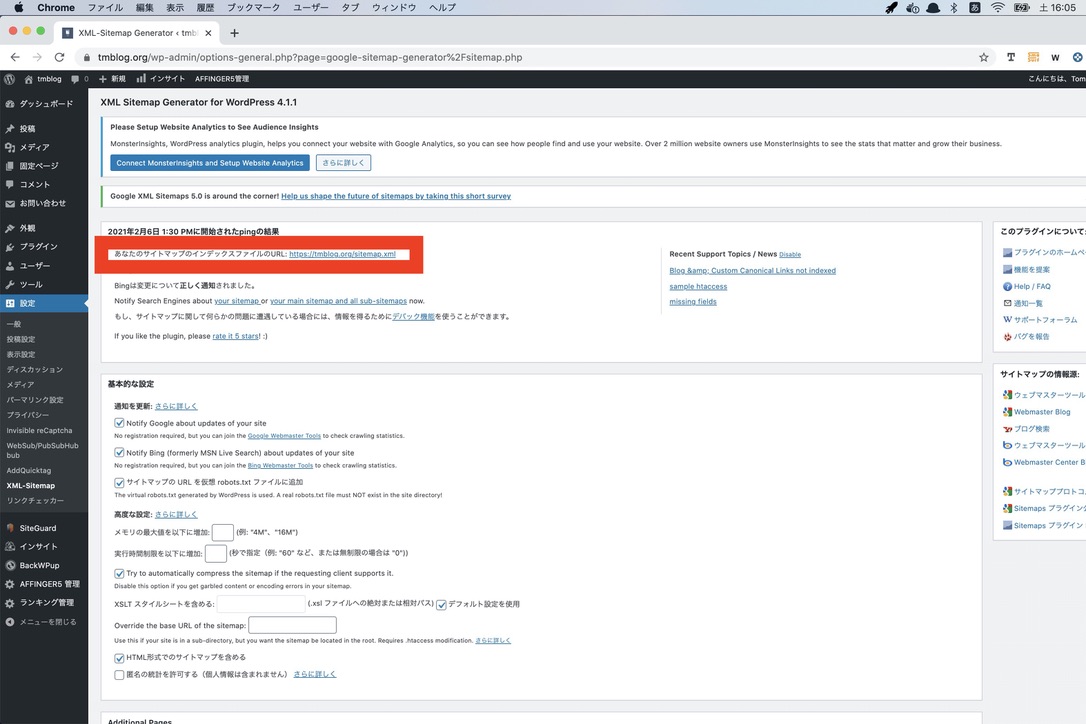Toggle Notify Google about updates checkbox
Screen dimensions: 1086x724
tap(119, 423)
